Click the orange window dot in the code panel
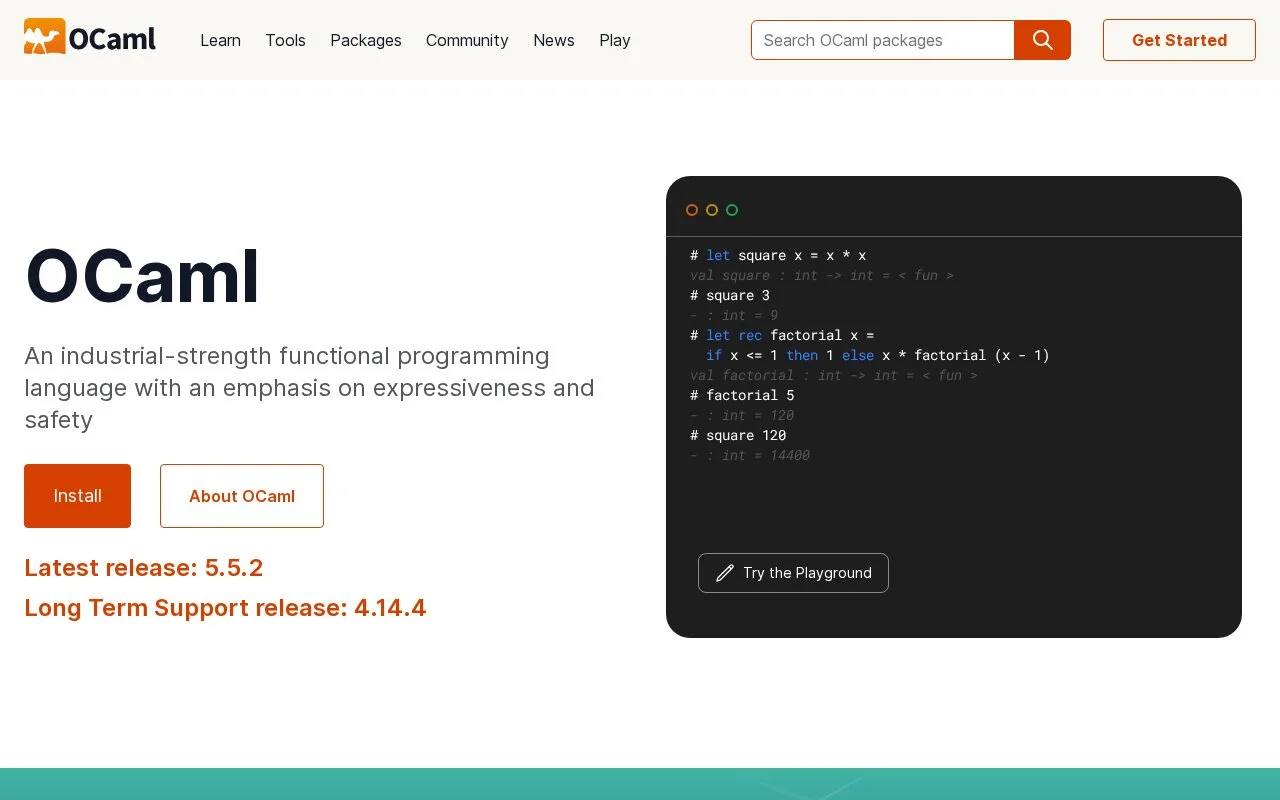Viewport: 1280px width, 800px height. point(692,210)
